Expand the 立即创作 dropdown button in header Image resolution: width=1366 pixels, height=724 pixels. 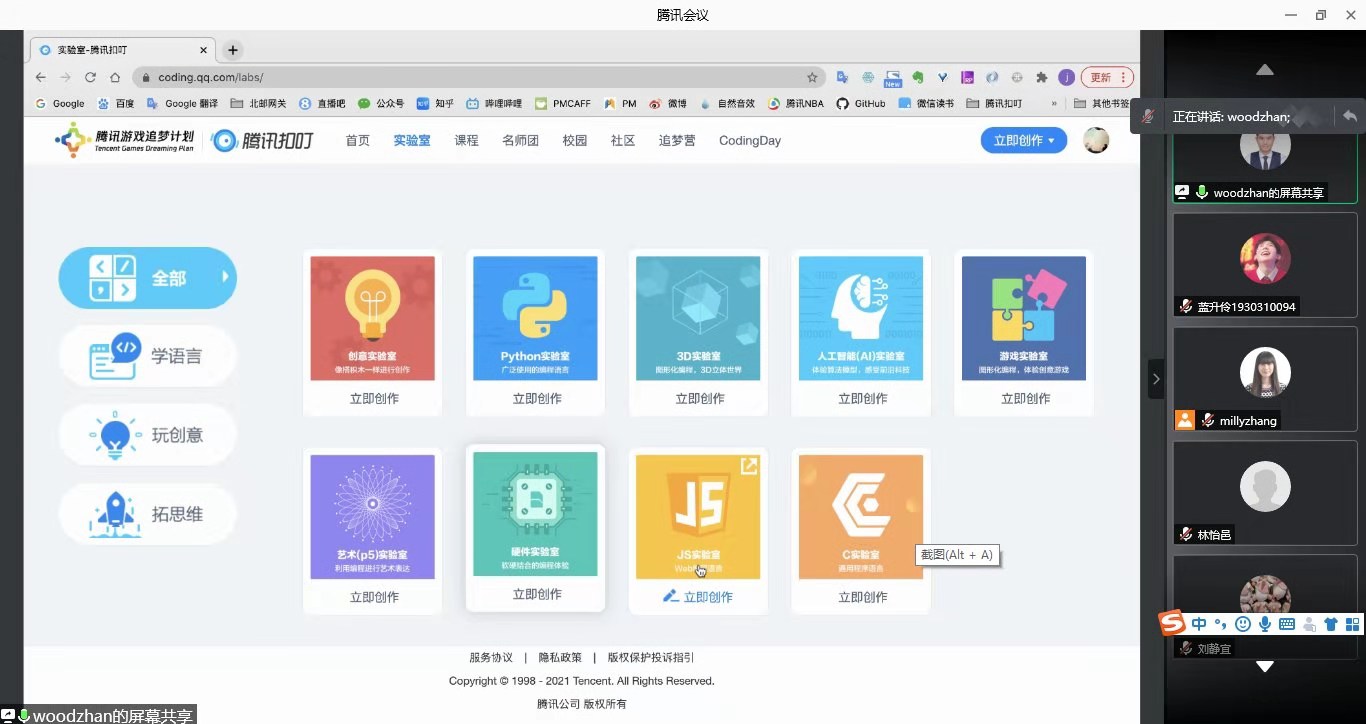tap(1024, 141)
